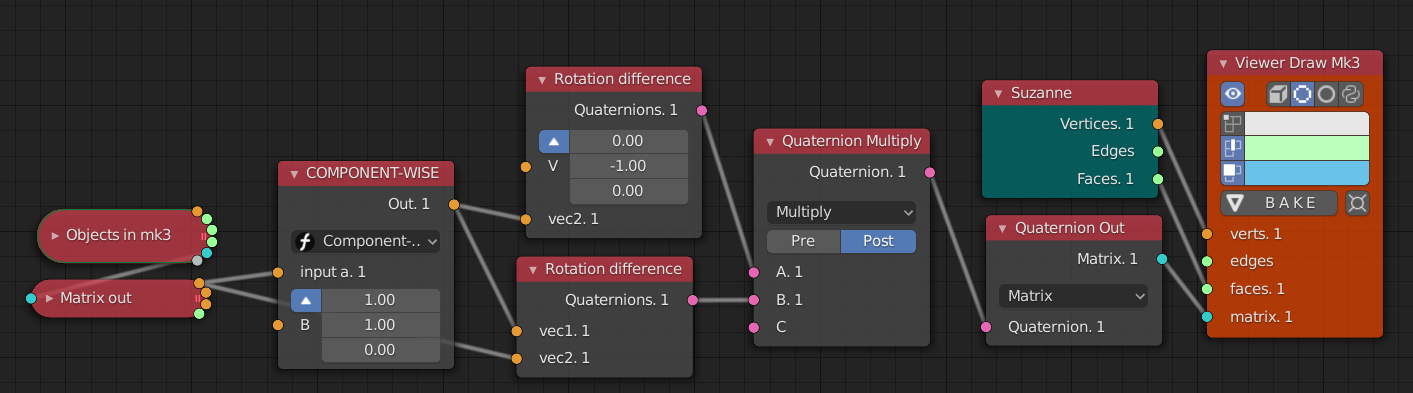Click the up-arrow icon in COMPONENT-WISE B field

pyautogui.click(x=307, y=300)
